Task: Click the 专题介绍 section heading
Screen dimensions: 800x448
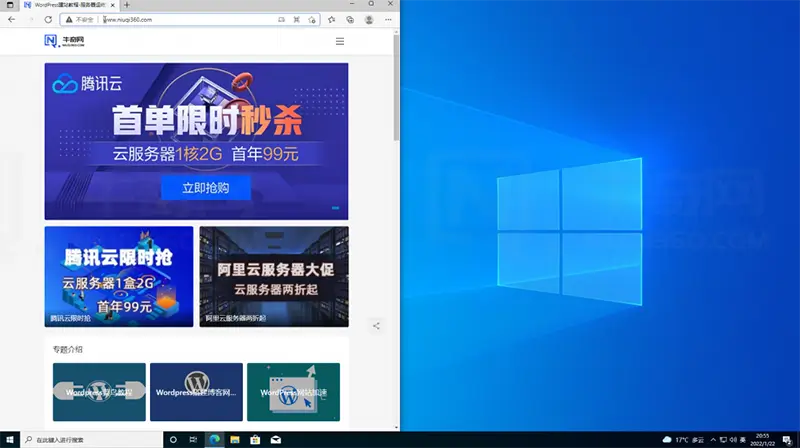Action: coord(67,350)
